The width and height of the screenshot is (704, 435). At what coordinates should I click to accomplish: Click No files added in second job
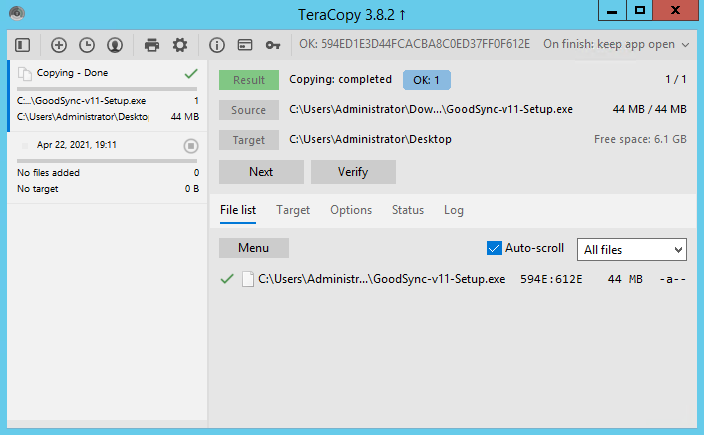click(x=48, y=172)
